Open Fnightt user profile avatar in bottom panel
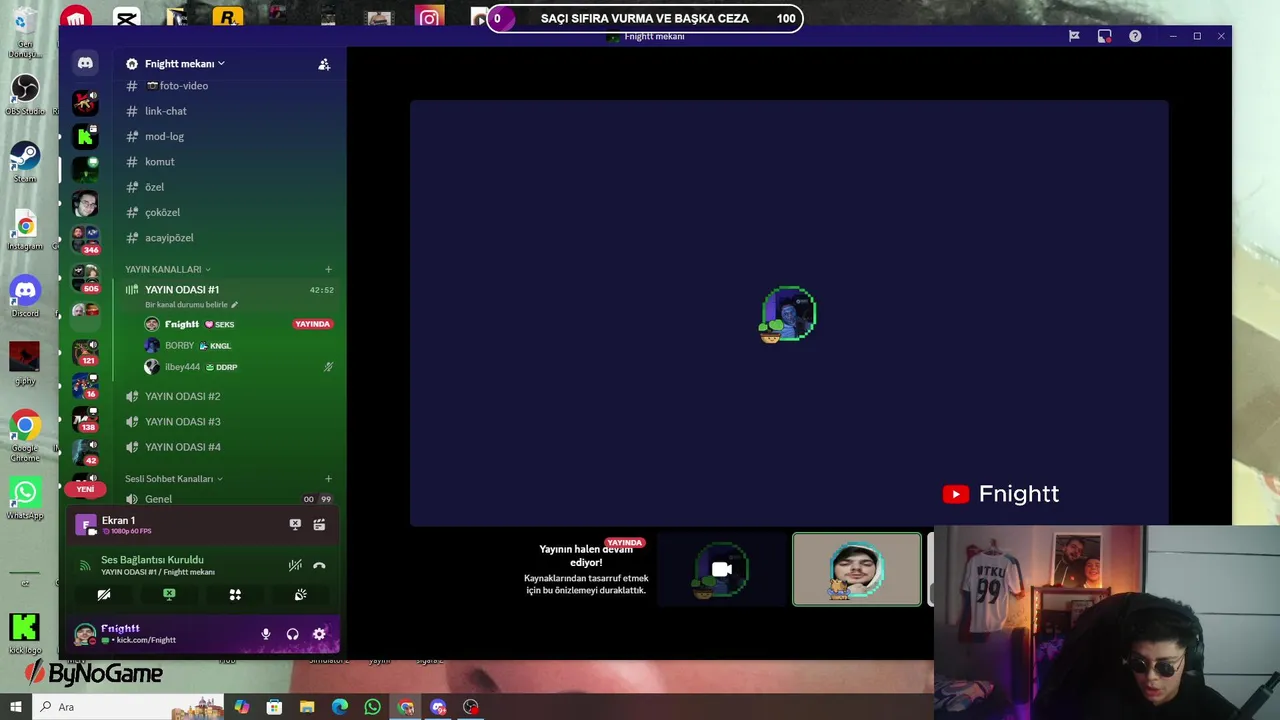 tap(85, 634)
